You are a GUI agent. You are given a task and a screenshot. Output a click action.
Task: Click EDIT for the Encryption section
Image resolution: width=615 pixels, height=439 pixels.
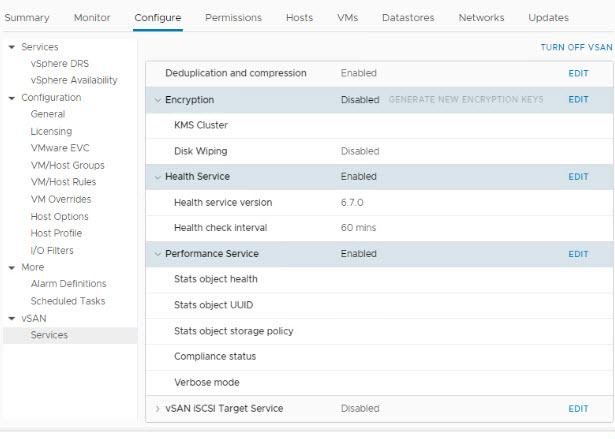coord(578,100)
